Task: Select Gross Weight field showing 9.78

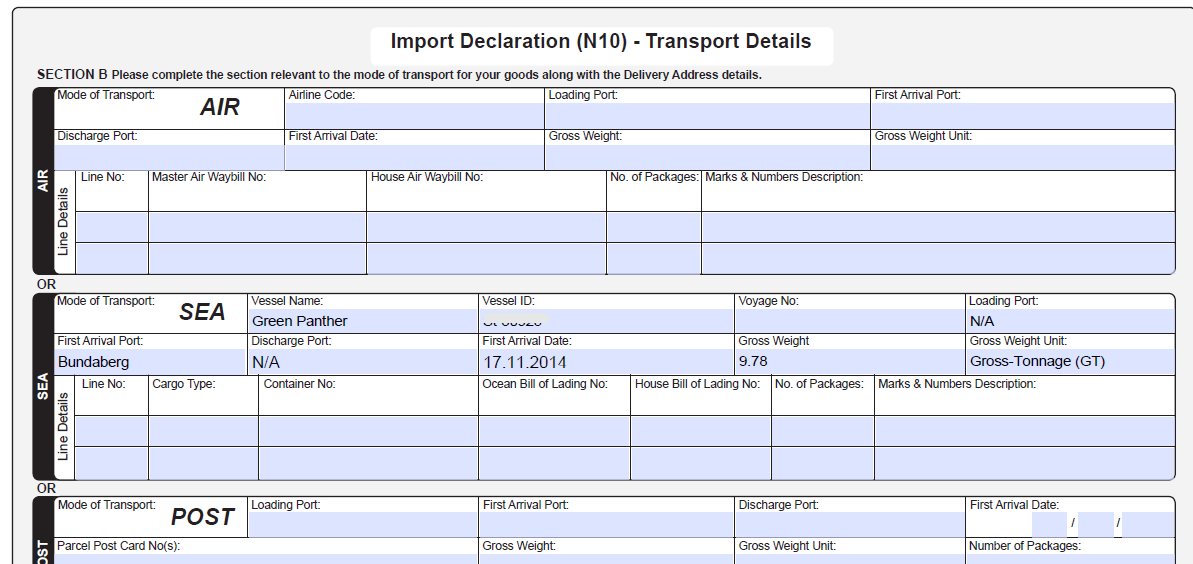Action: point(851,362)
